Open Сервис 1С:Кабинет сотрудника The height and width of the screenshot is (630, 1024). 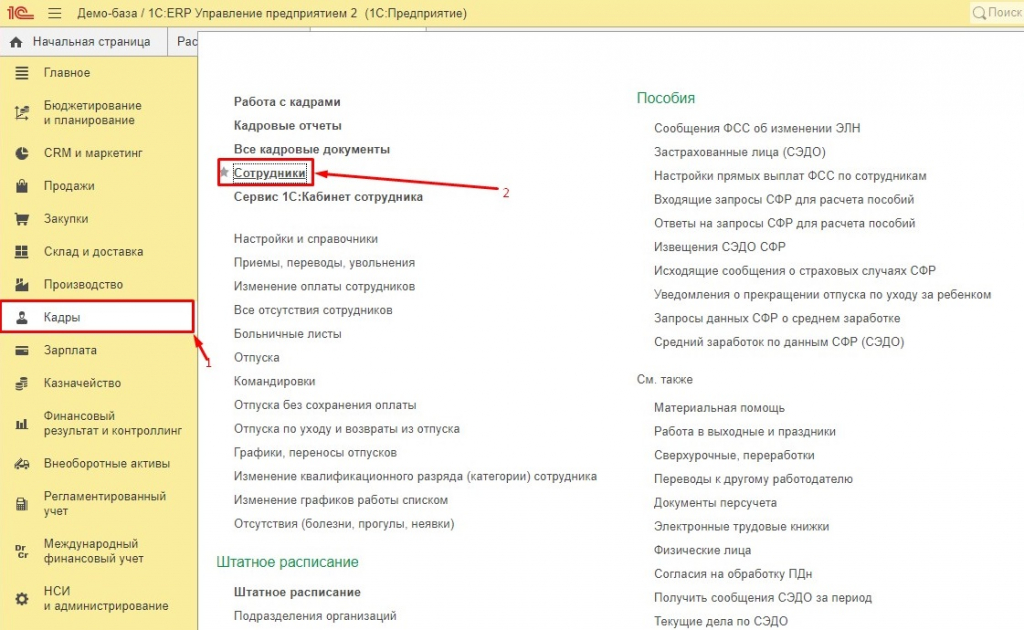click(328, 197)
